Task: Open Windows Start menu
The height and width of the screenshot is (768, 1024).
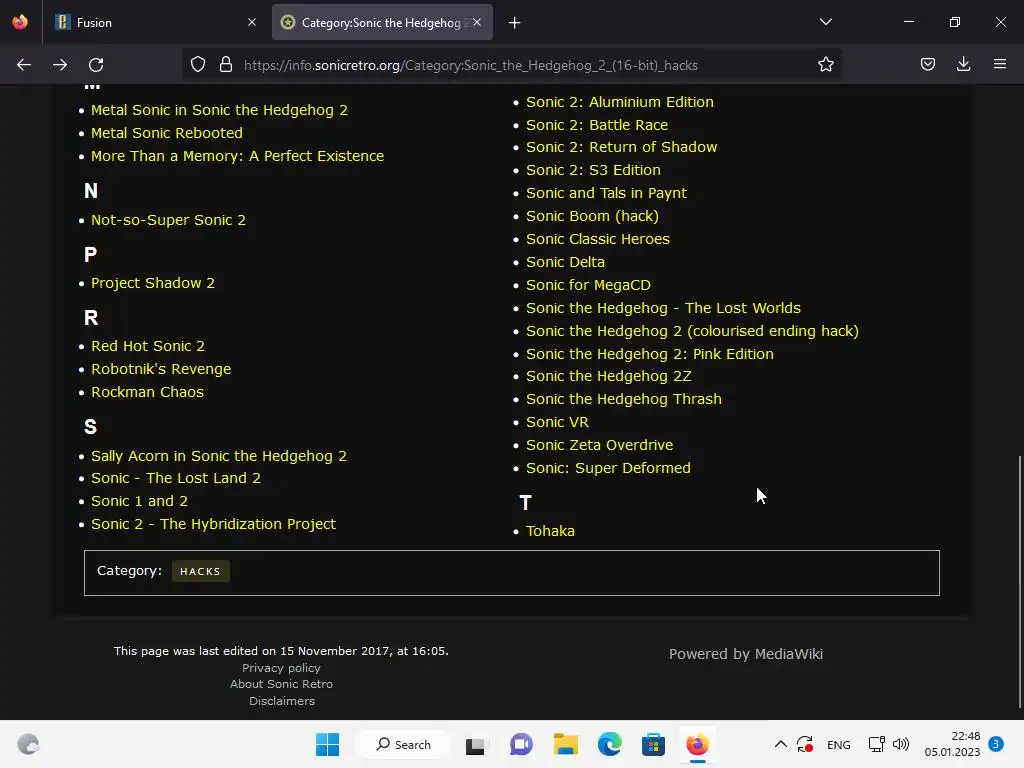Action: [327, 744]
